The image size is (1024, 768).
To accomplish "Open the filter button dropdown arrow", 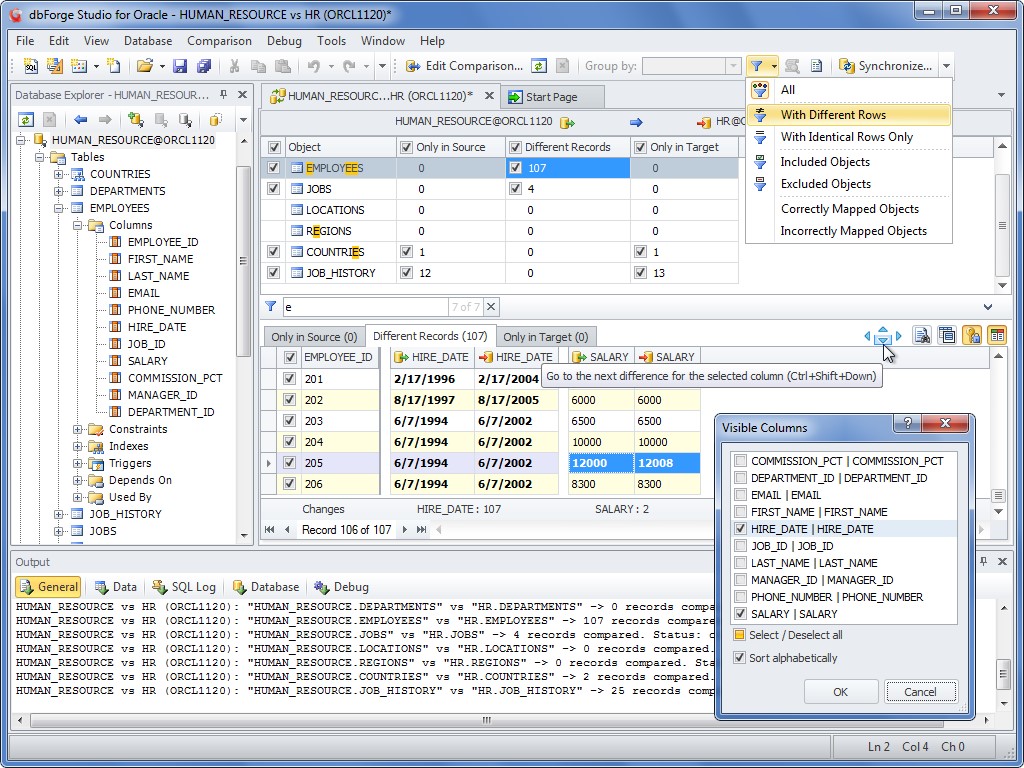I will pyautogui.click(x=774, y=66).
